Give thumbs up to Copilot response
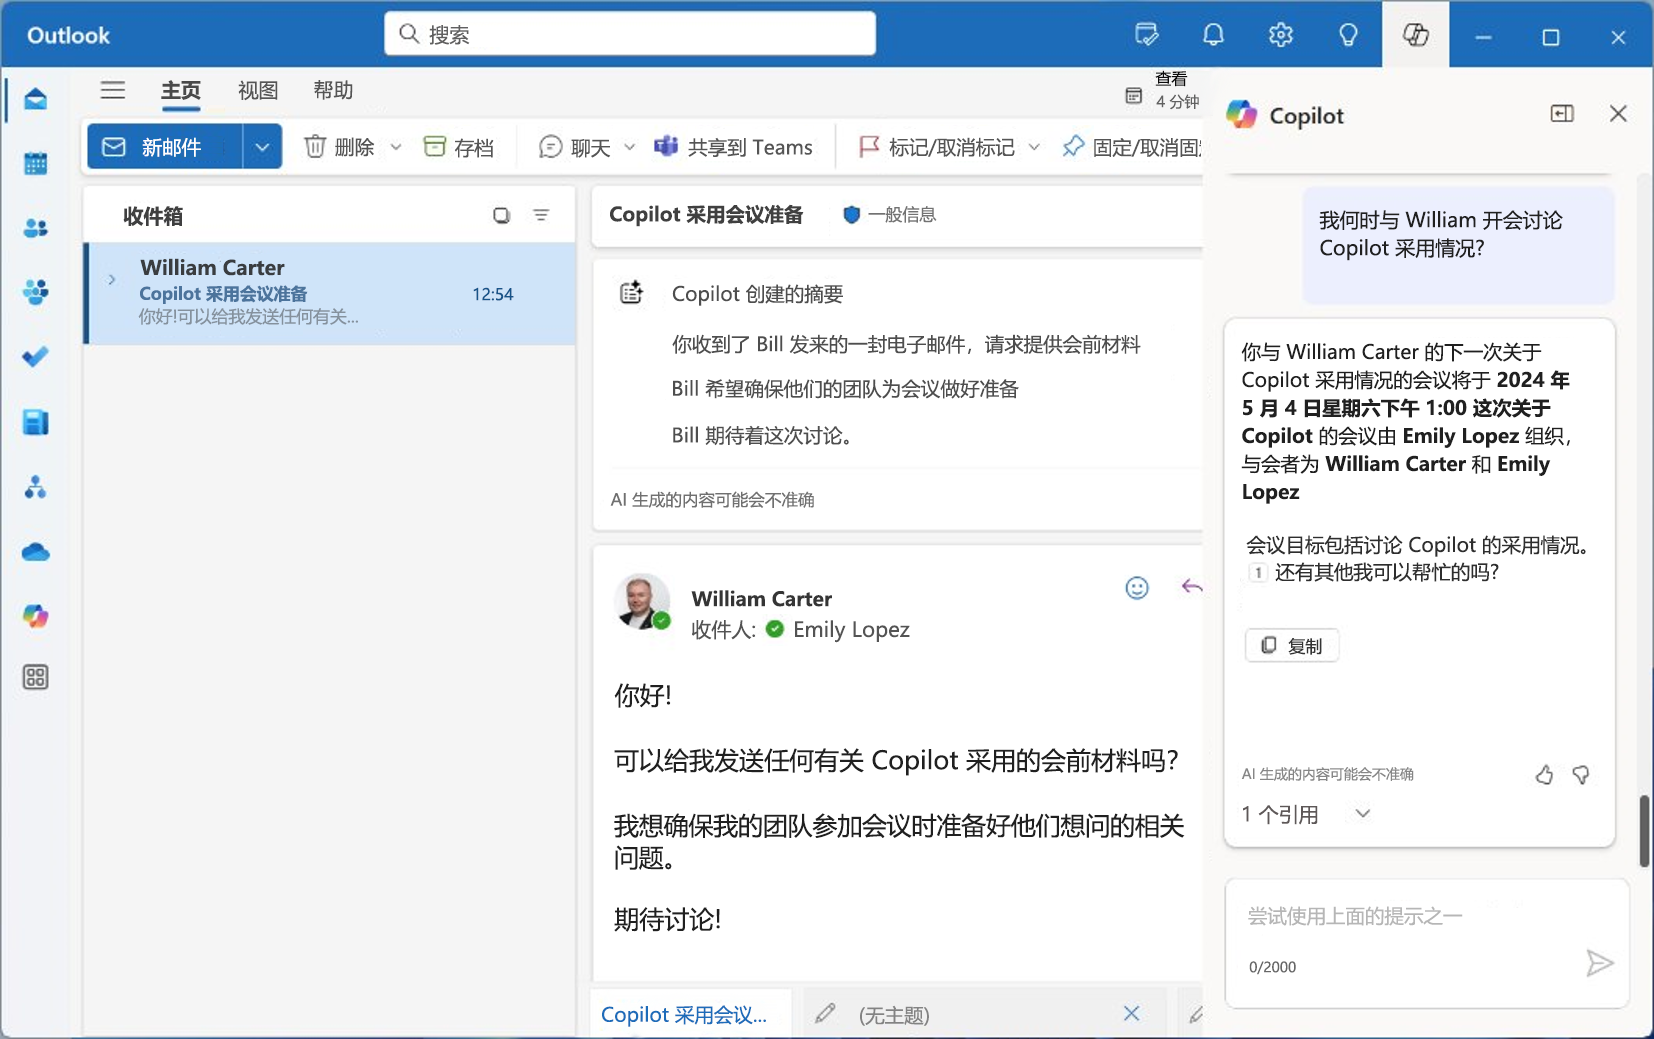Viewport: 1654px width, 1039px height. coord(1544,775)
